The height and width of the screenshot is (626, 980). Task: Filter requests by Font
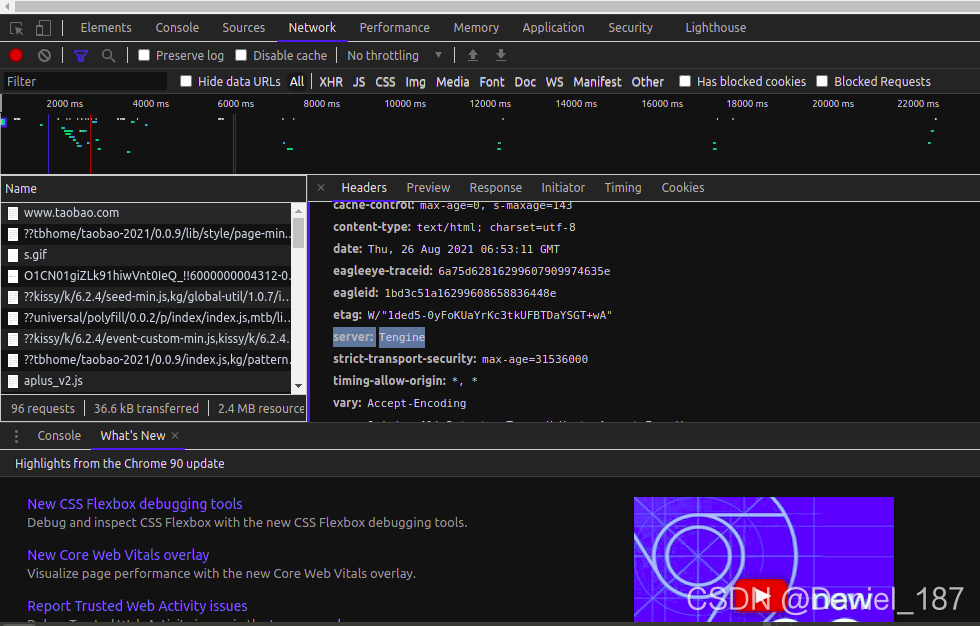coord(492,82)
